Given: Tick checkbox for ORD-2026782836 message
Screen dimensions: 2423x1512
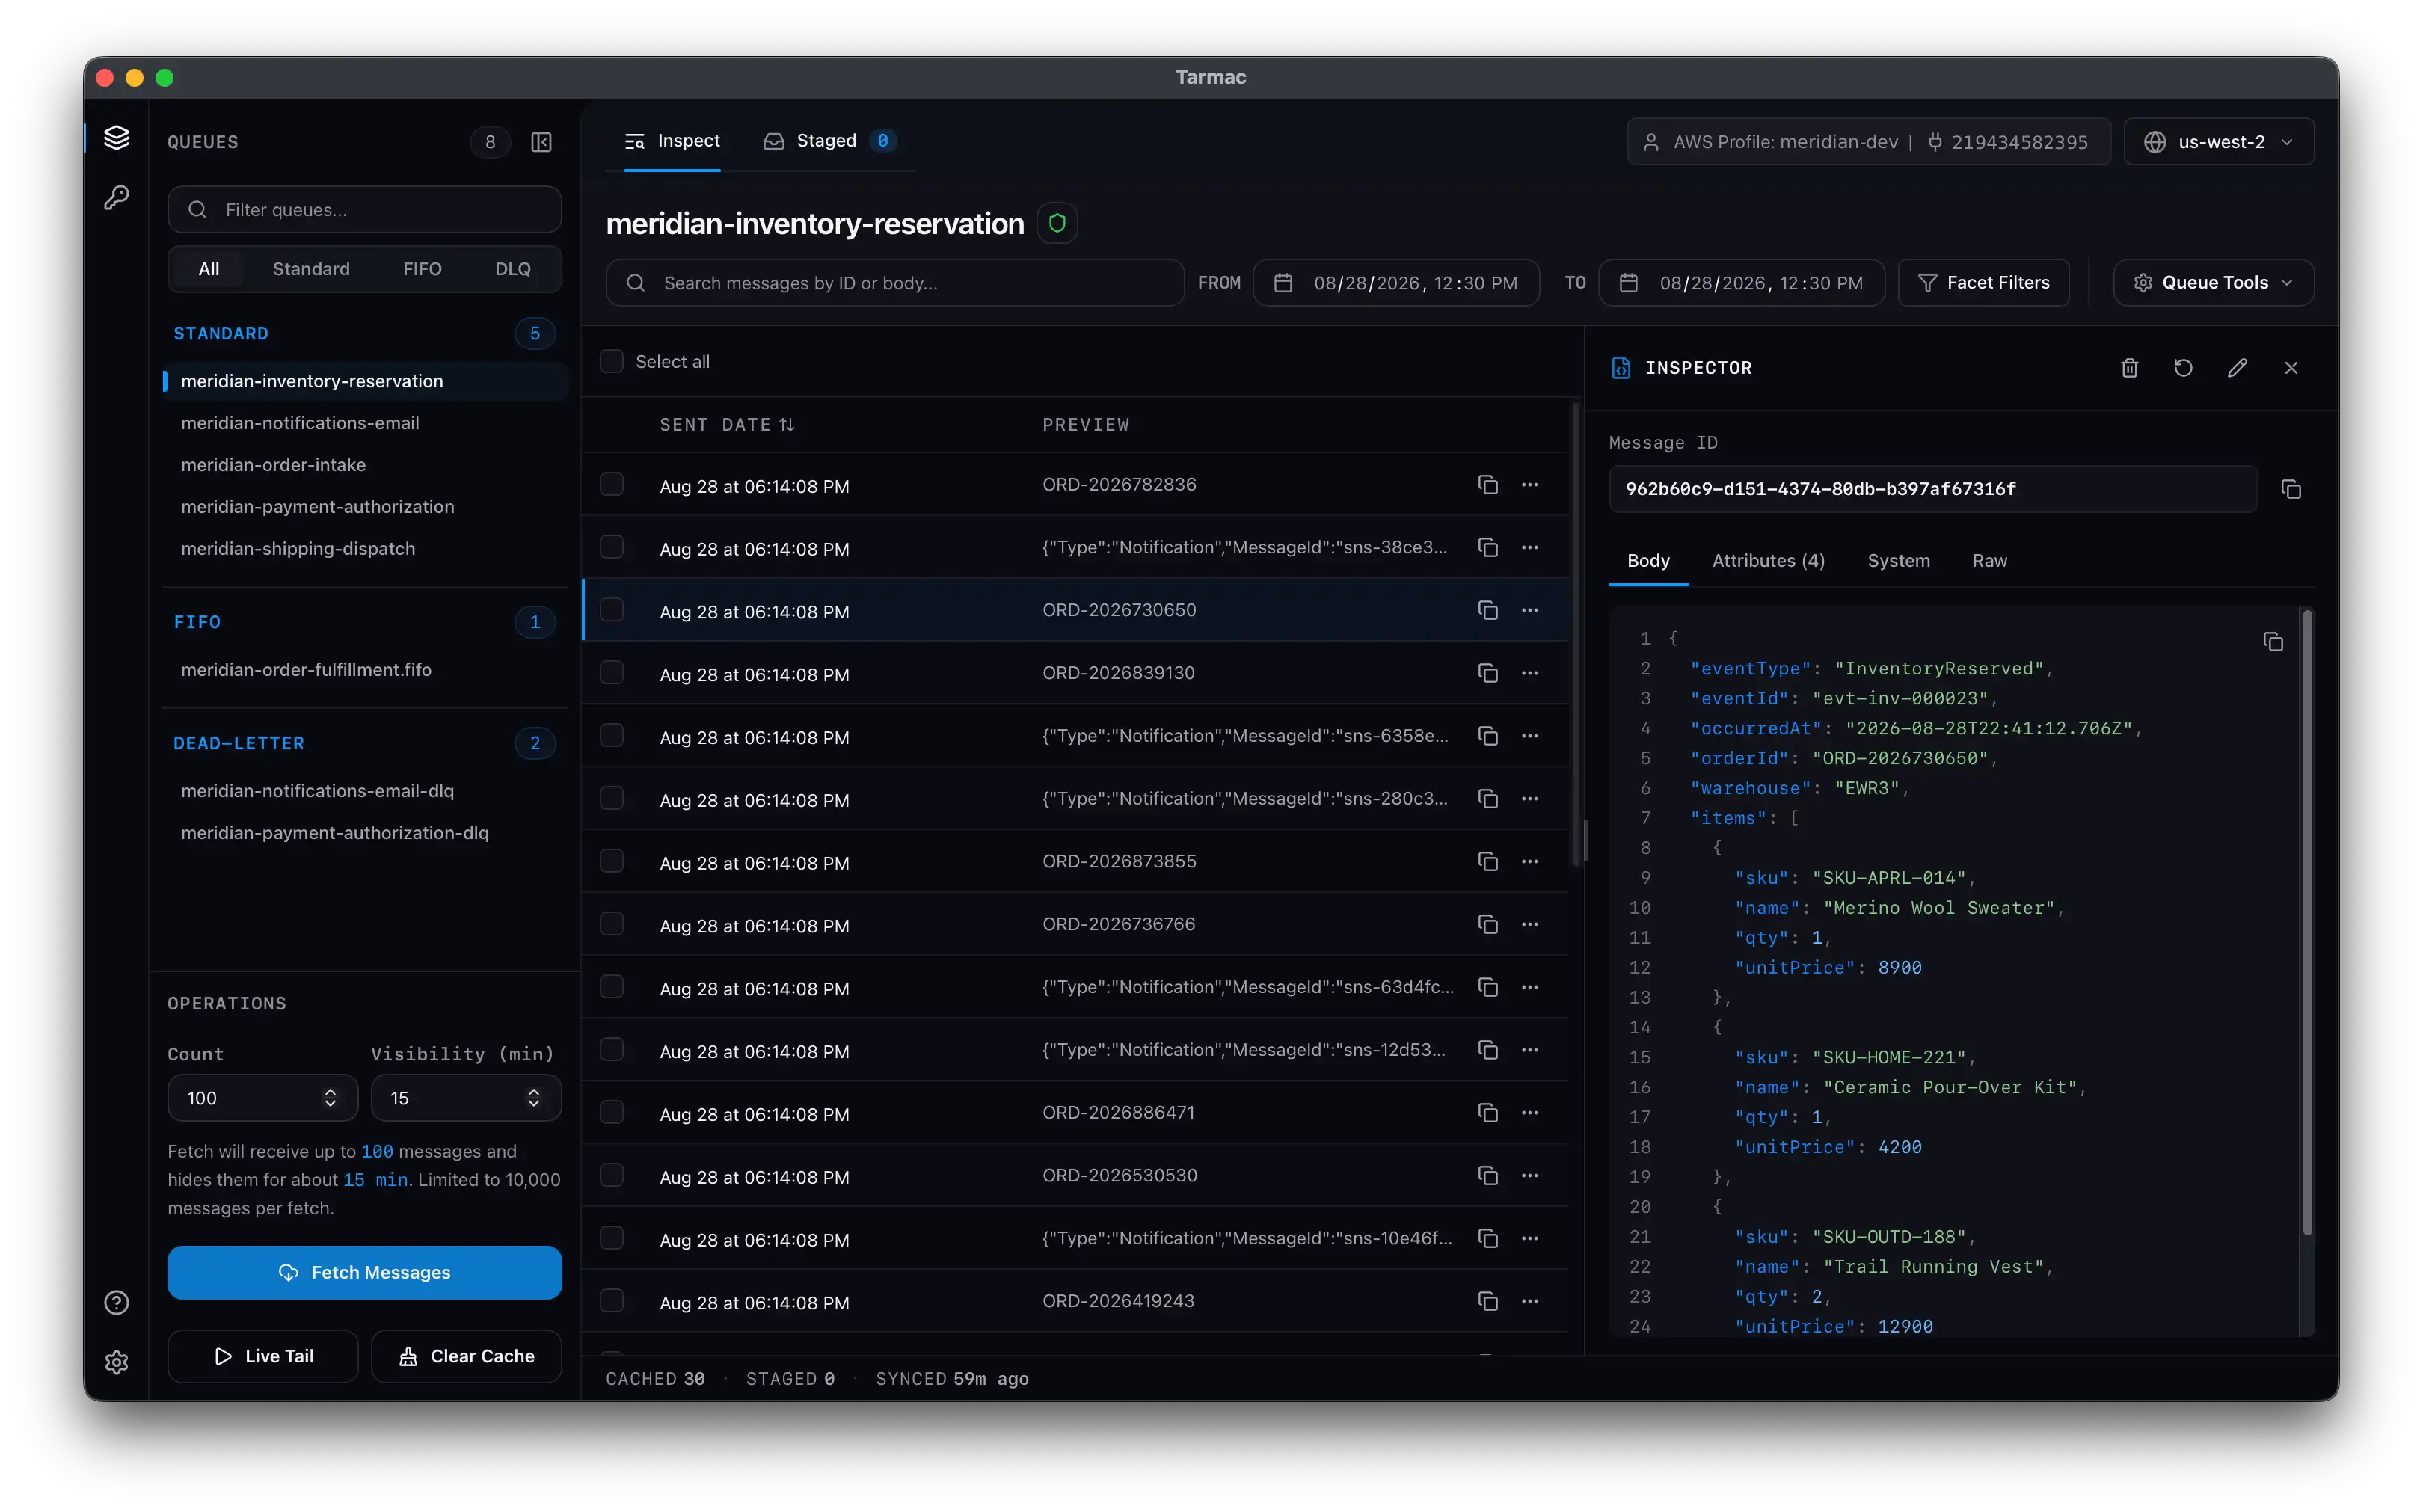Looking at the screenshot, I should 611,485.
